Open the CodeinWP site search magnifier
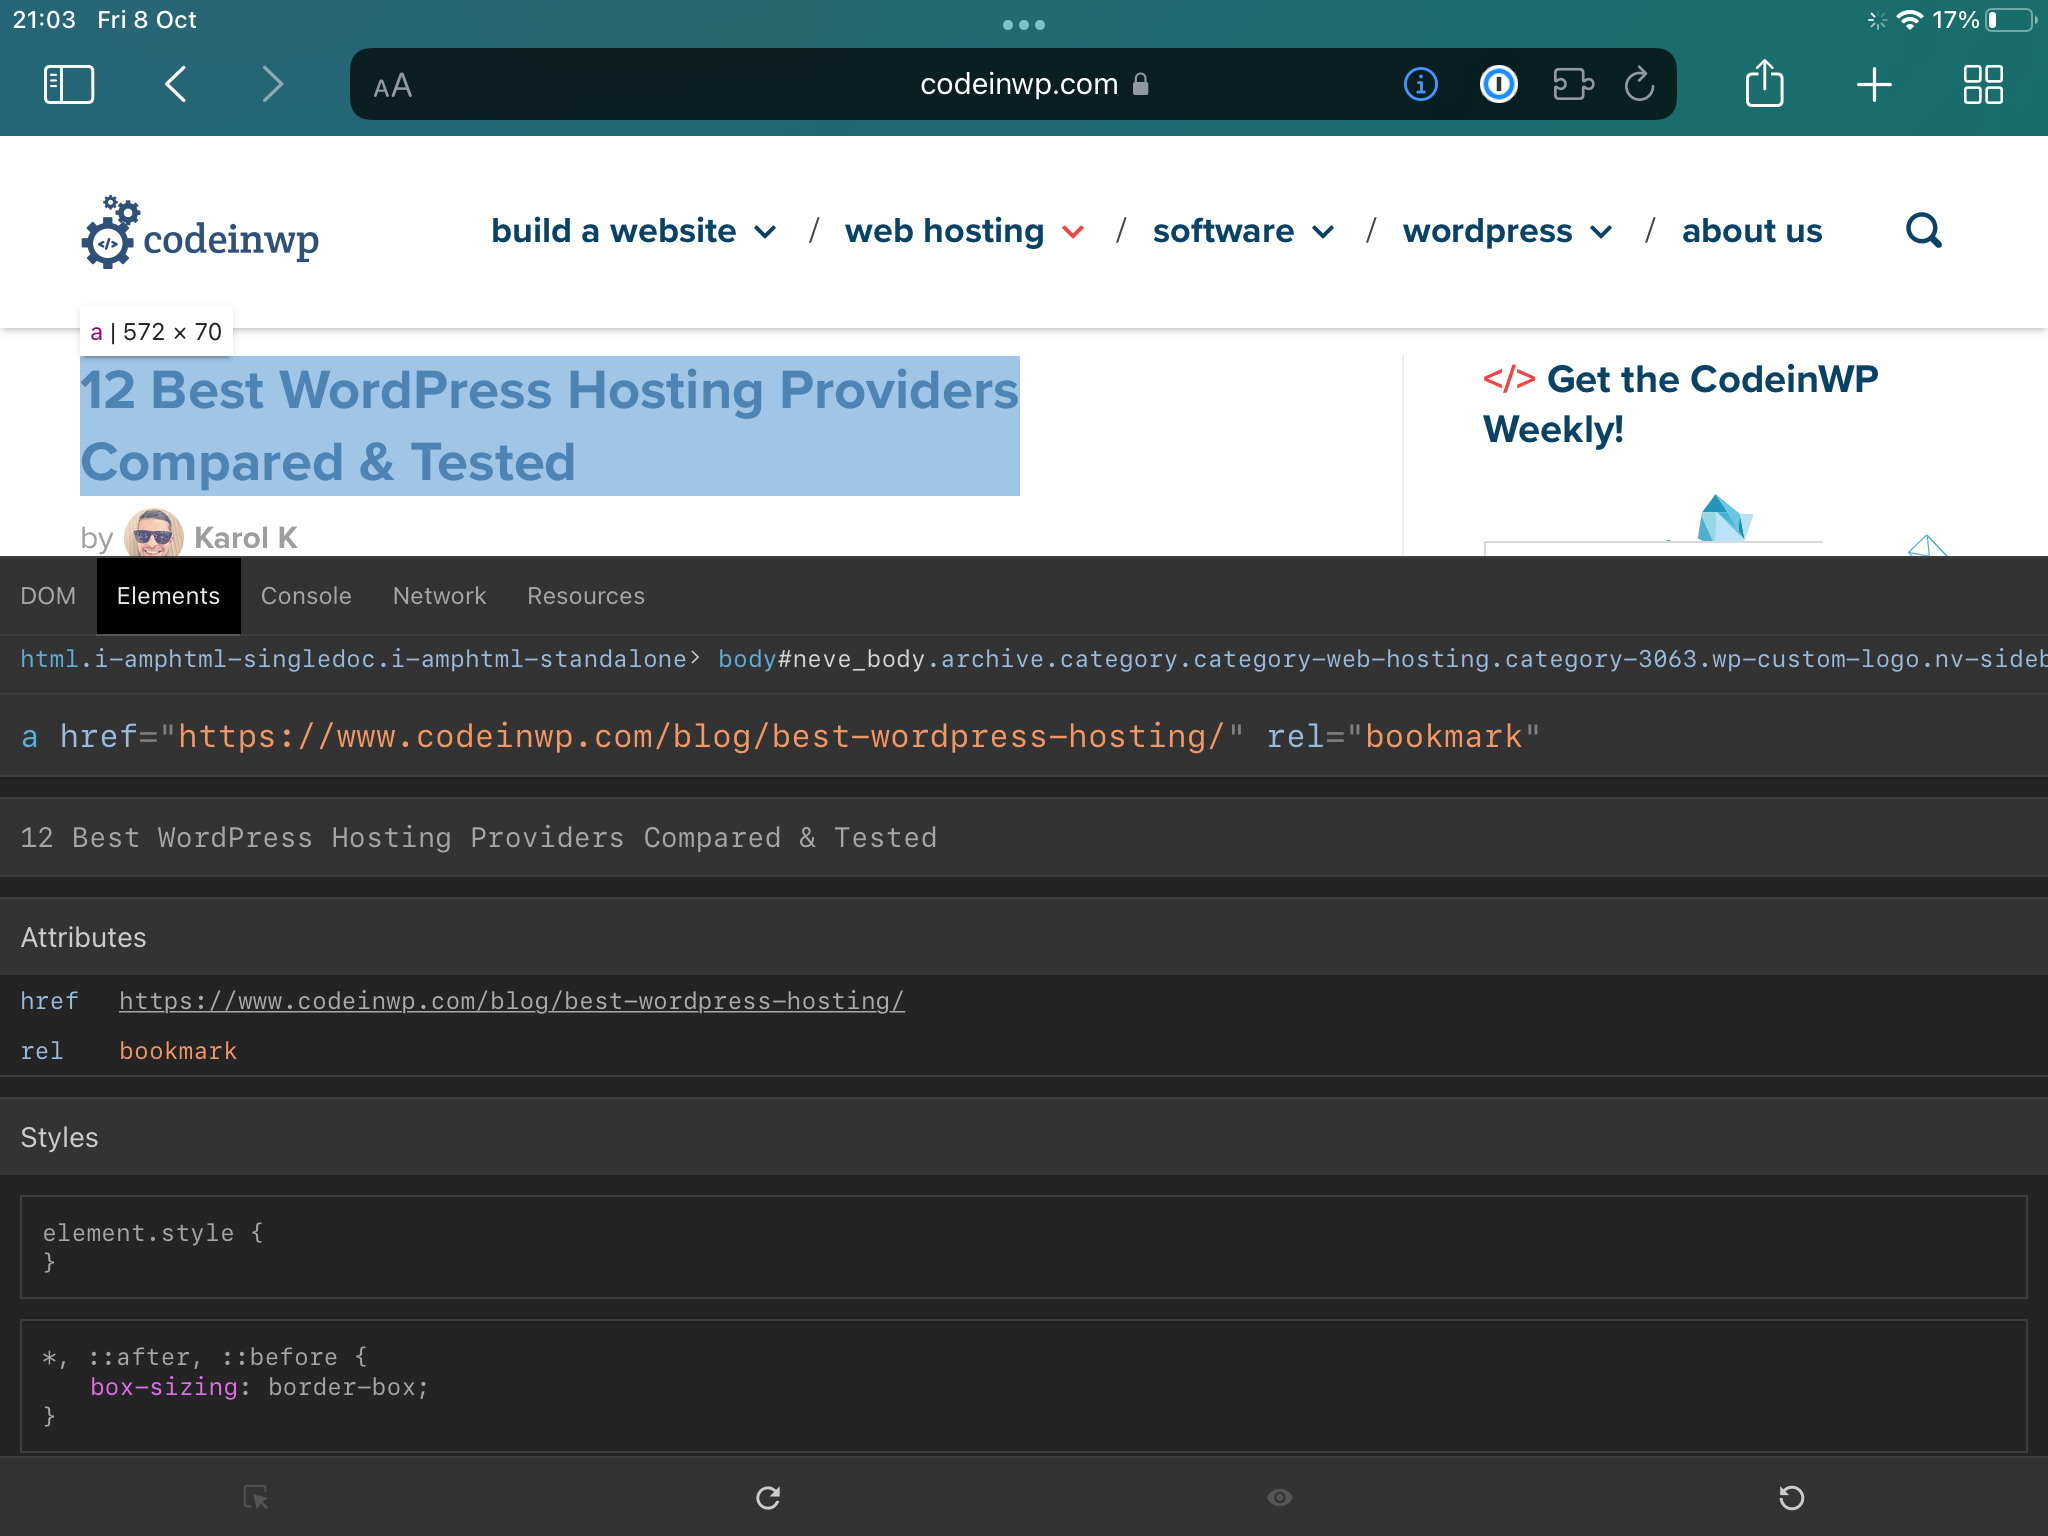Viewport: 2048px width, 1536px height. (1925, 231)
